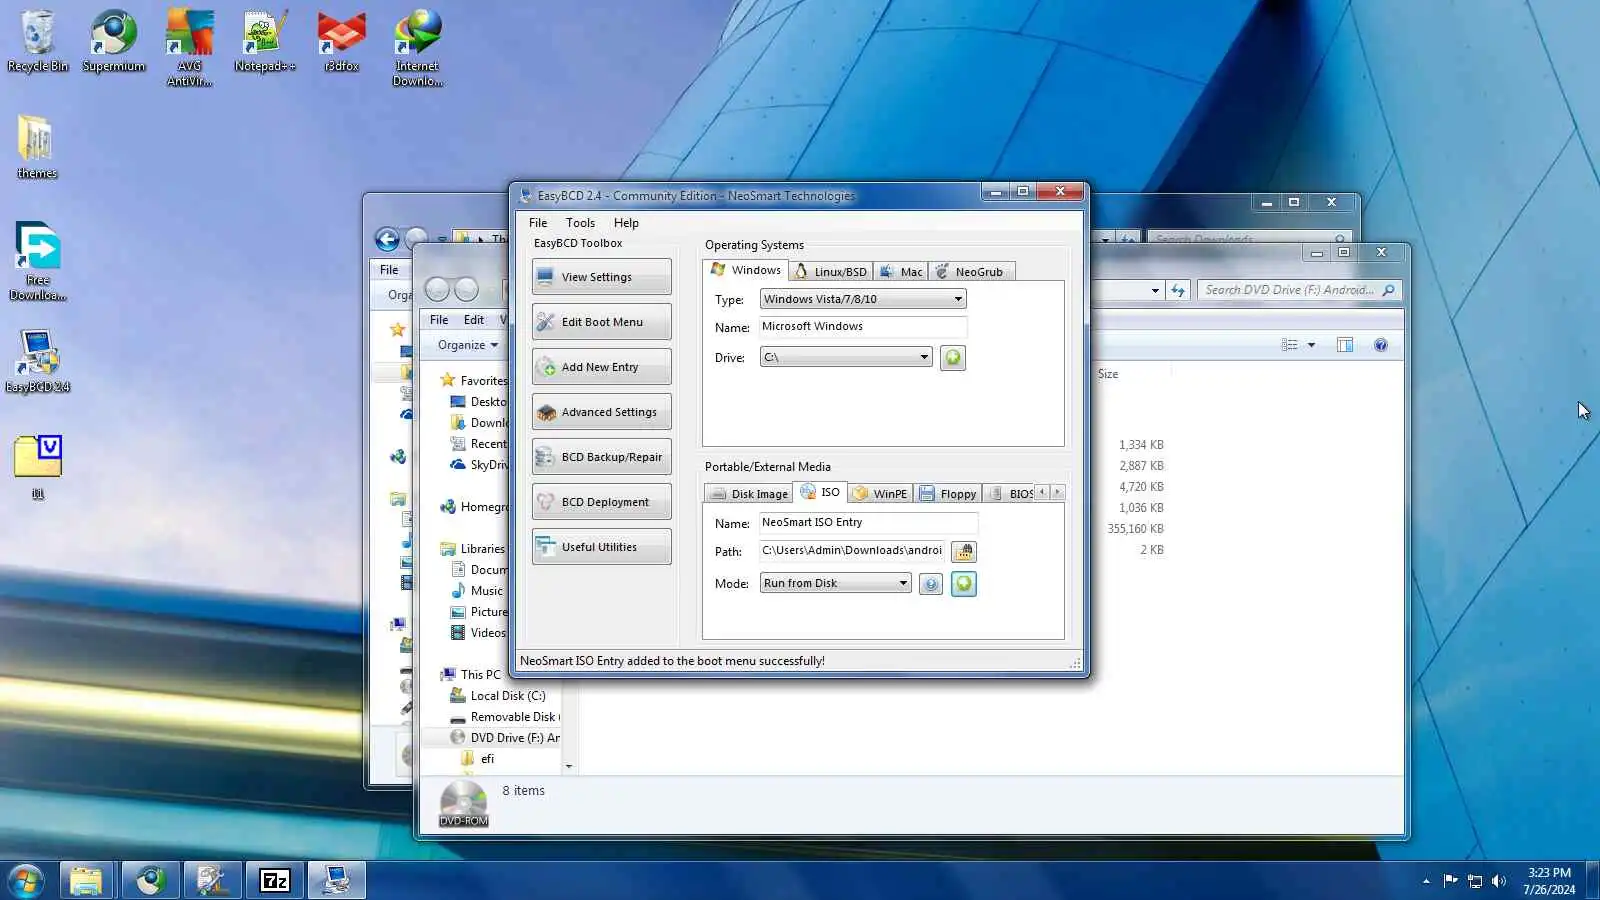Image resolution: width=1600 pixels, height=900 pixels.
Task: Select DVD Drive (F:) in navigation tree
Action: coord(505,738)
